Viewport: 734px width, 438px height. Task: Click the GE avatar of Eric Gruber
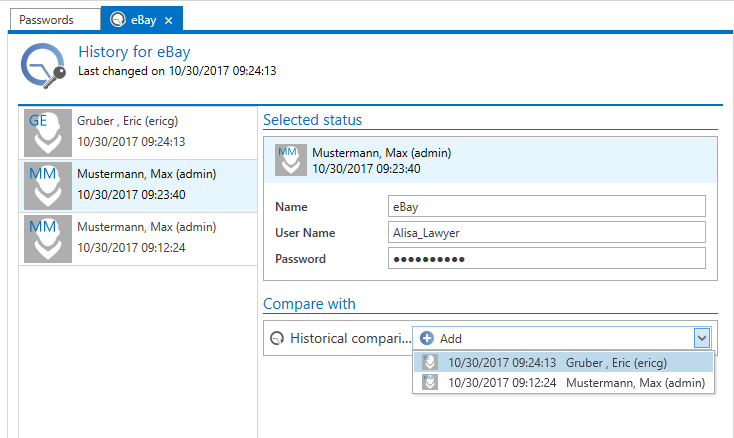click(x=48, y=133)
